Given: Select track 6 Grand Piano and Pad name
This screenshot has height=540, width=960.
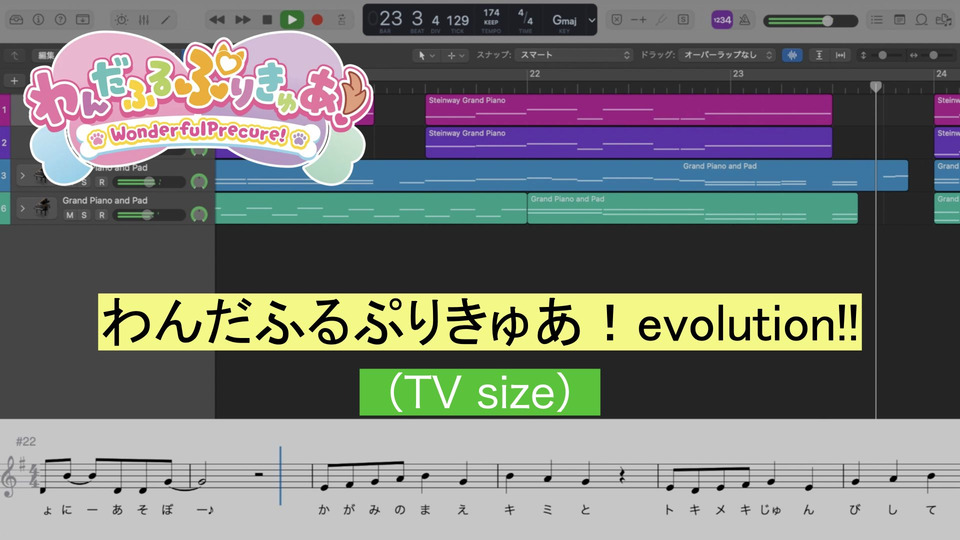Looking at the screenshot, I should [105, 200].
